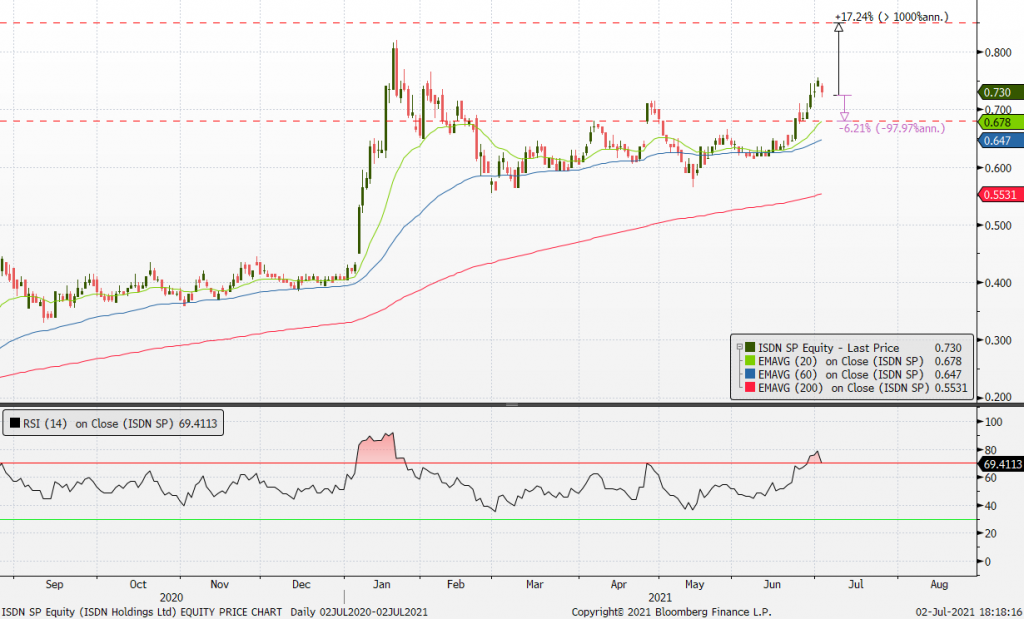Click the Oct month label on time axis
Viewport: 1024px width, 619px height.
138,584
